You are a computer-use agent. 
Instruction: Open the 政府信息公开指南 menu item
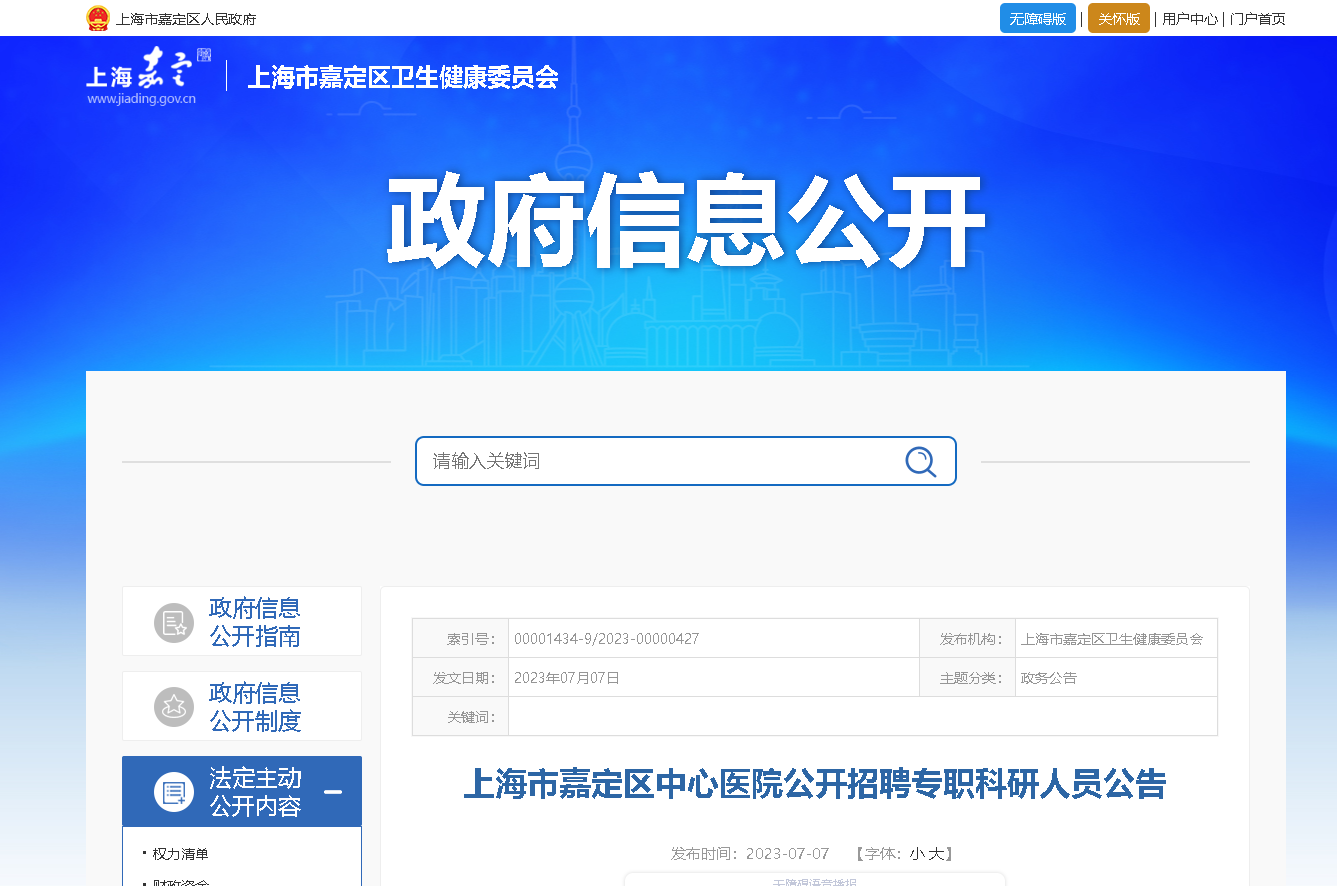point(254,622)
